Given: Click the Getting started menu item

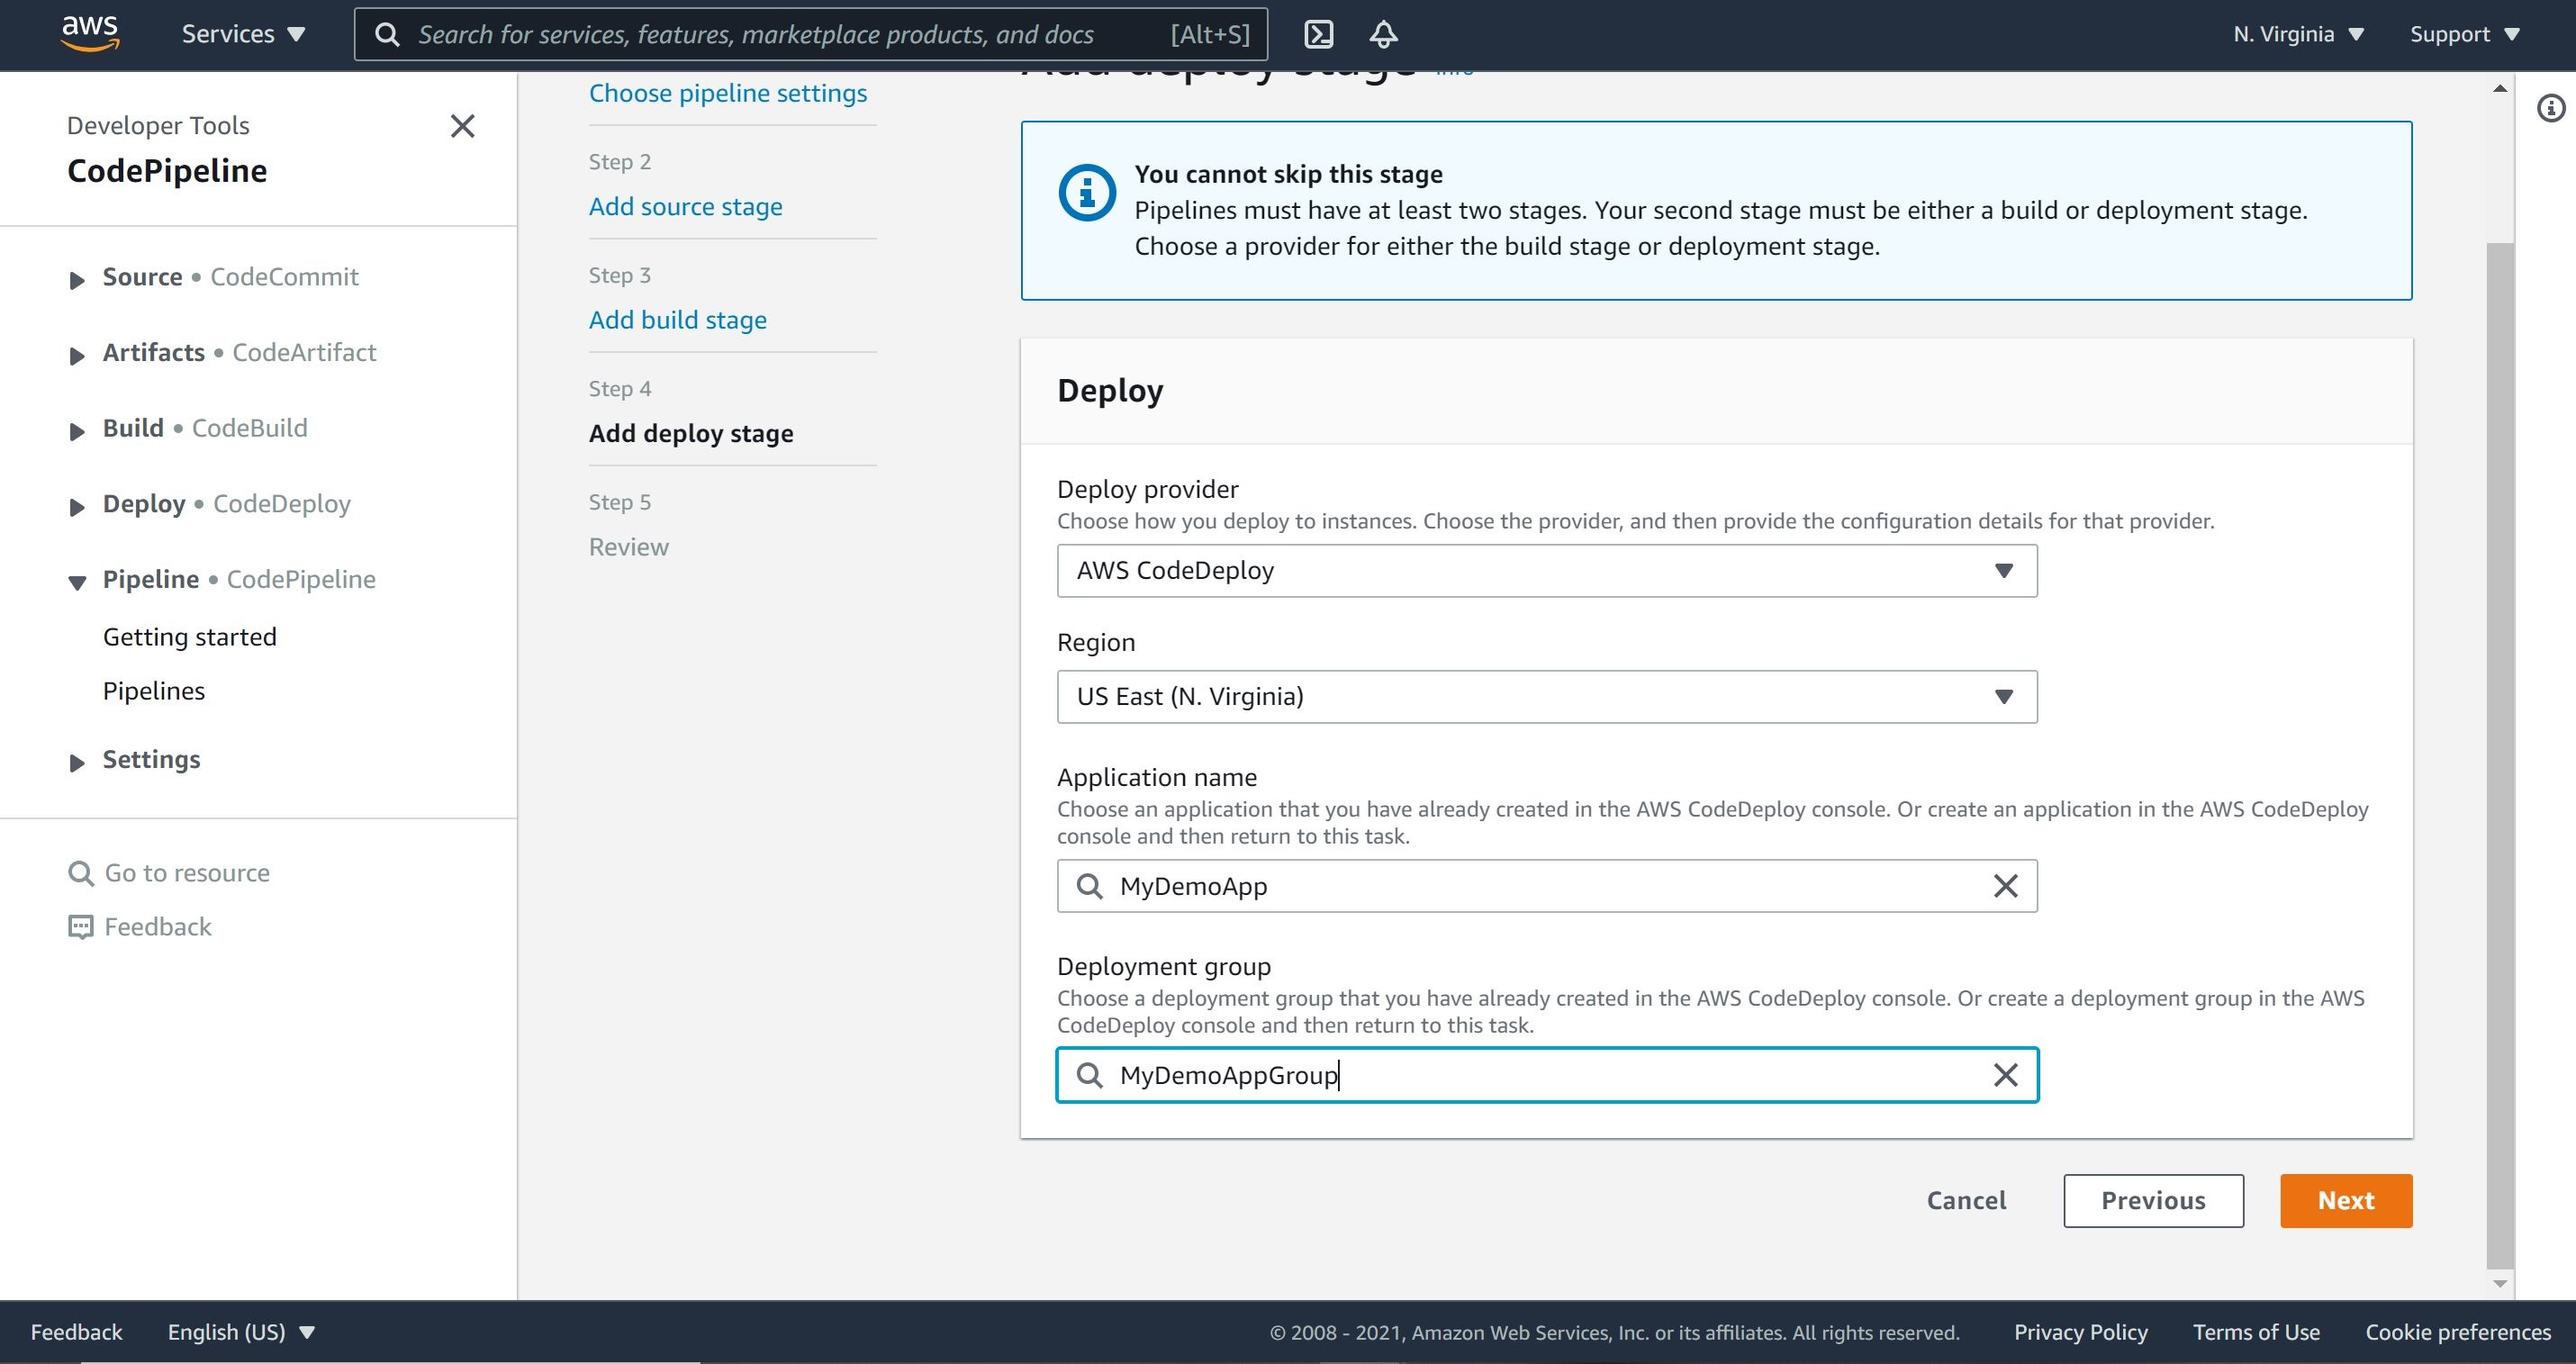Looking at the screenshot, I should (189, 637).
